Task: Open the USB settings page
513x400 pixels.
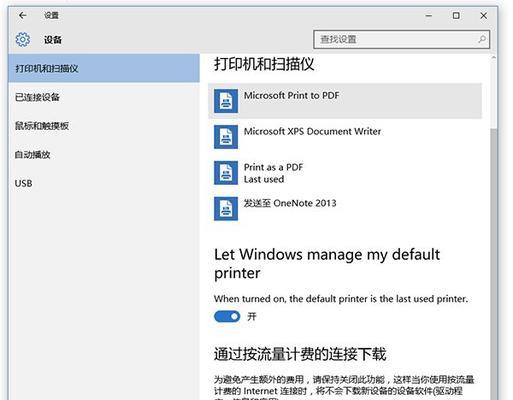Action: [x=104, y=183]
